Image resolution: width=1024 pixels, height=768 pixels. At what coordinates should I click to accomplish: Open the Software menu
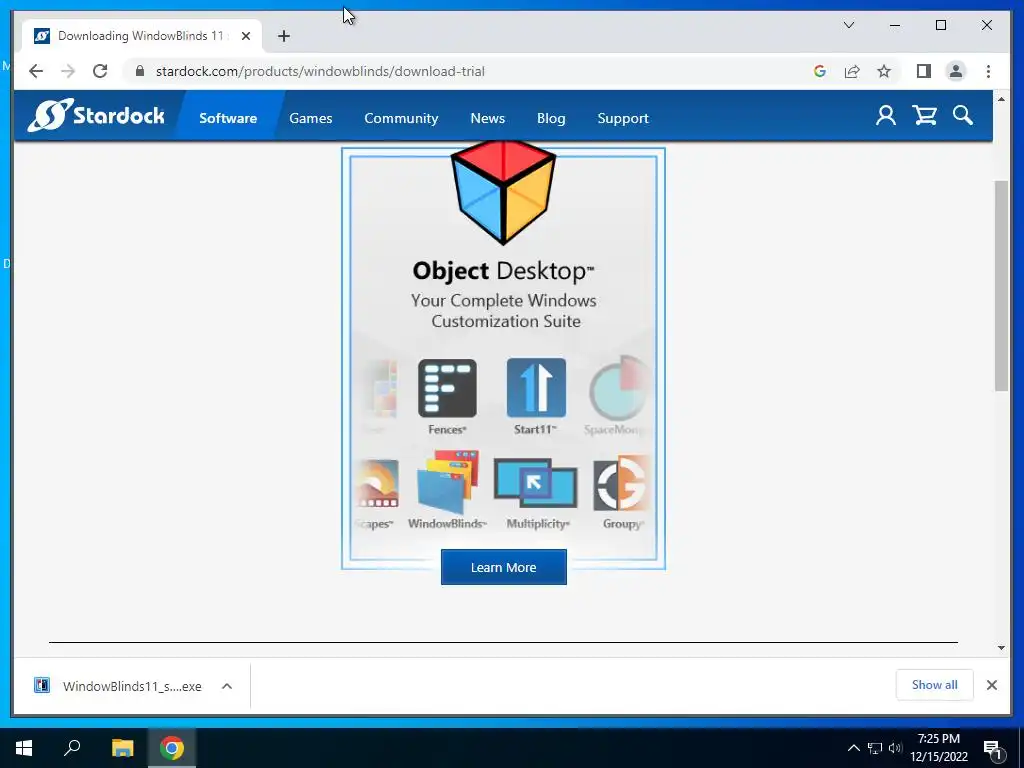coord(228,118)
